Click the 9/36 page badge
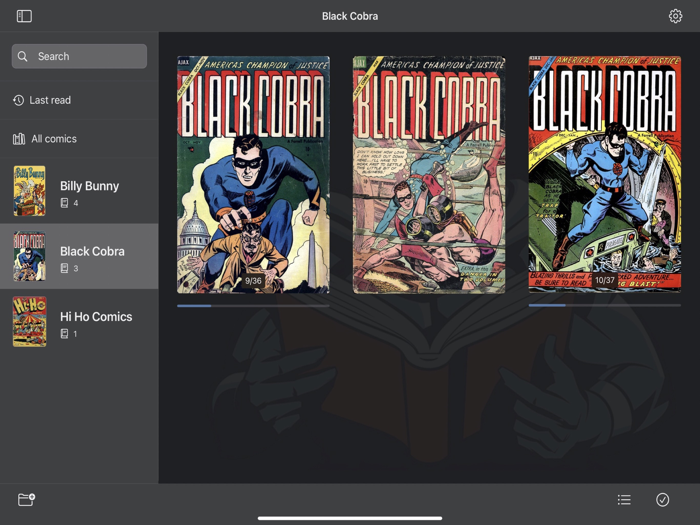 [253, 281]
